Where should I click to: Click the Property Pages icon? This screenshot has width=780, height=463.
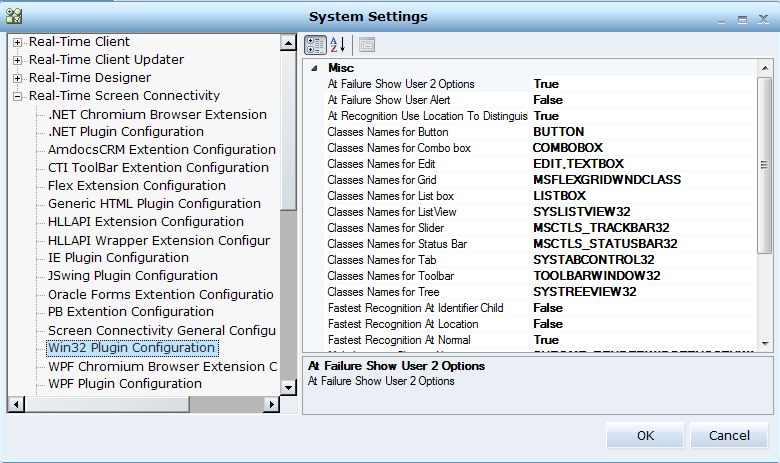click(367, 44)
